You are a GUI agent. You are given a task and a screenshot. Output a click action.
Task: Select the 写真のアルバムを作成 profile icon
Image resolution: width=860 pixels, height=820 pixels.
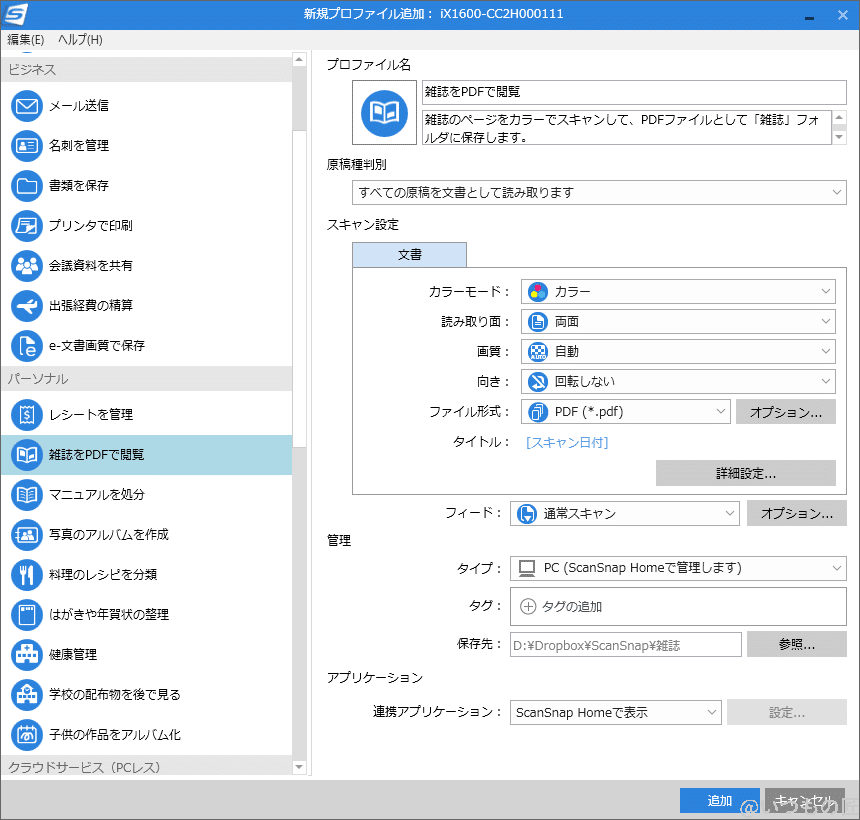26,535
